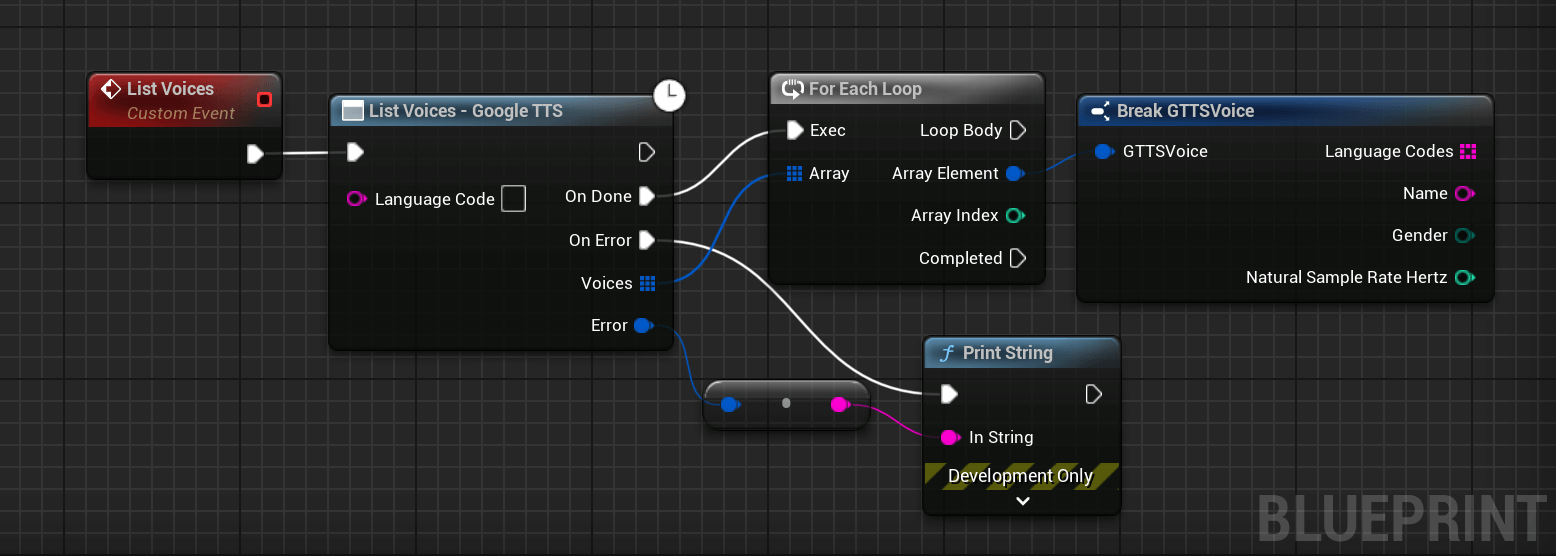Click the Array Element output pin
The height and width of the screenshot is (556, 1556).
click(1015, 173)
